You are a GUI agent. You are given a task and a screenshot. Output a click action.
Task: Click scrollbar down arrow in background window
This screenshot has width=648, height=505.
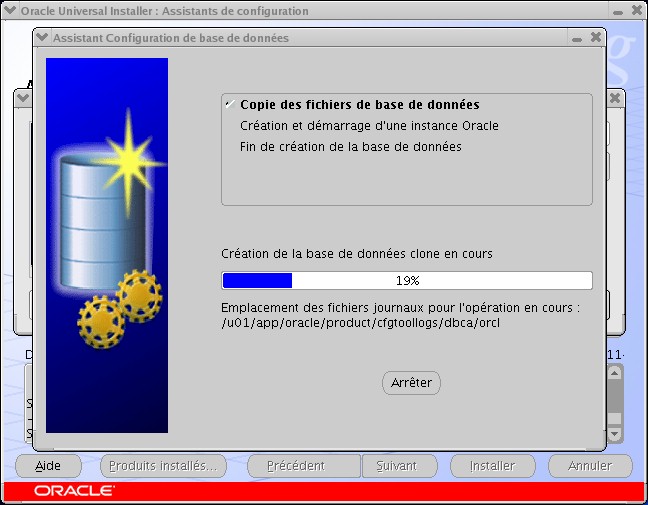[615, 434]
